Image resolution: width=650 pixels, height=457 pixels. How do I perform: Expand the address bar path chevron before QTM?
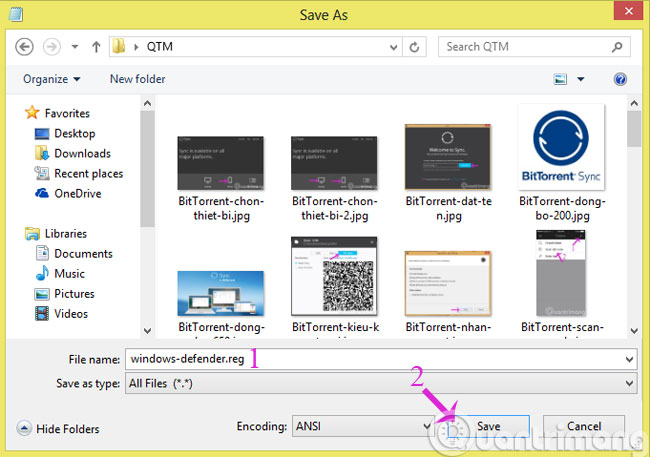tap(136, 47)
